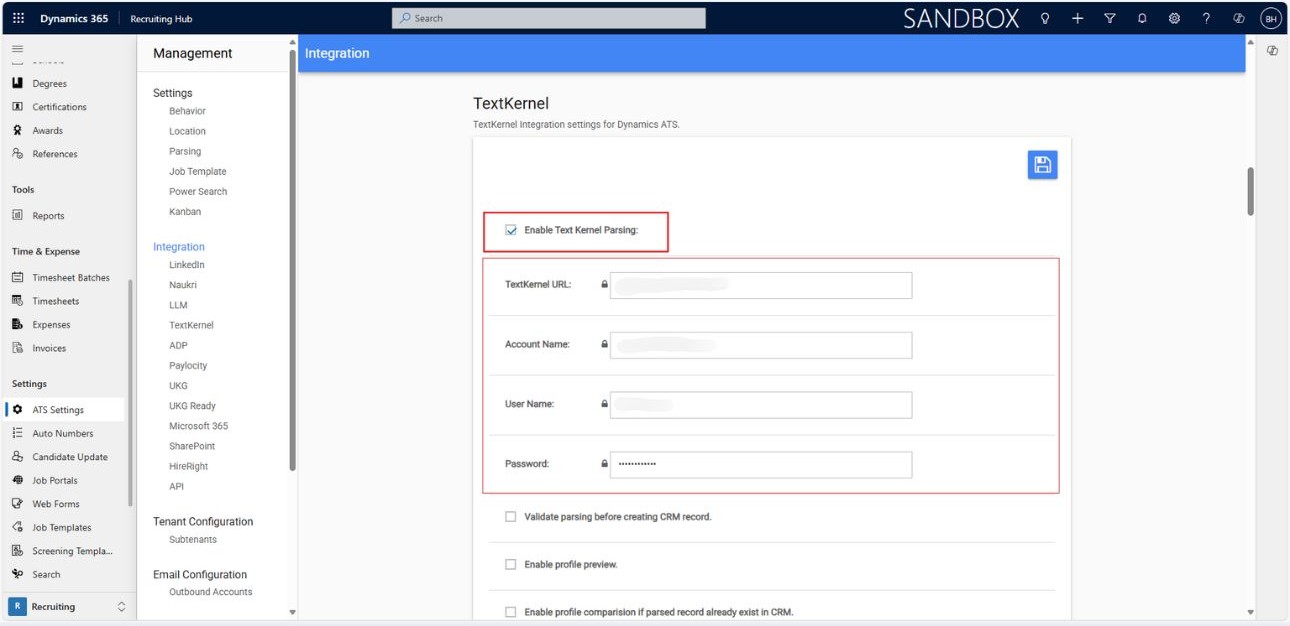
Task: Click the Invoices icon in left navigation
Action: pos(17,348)
